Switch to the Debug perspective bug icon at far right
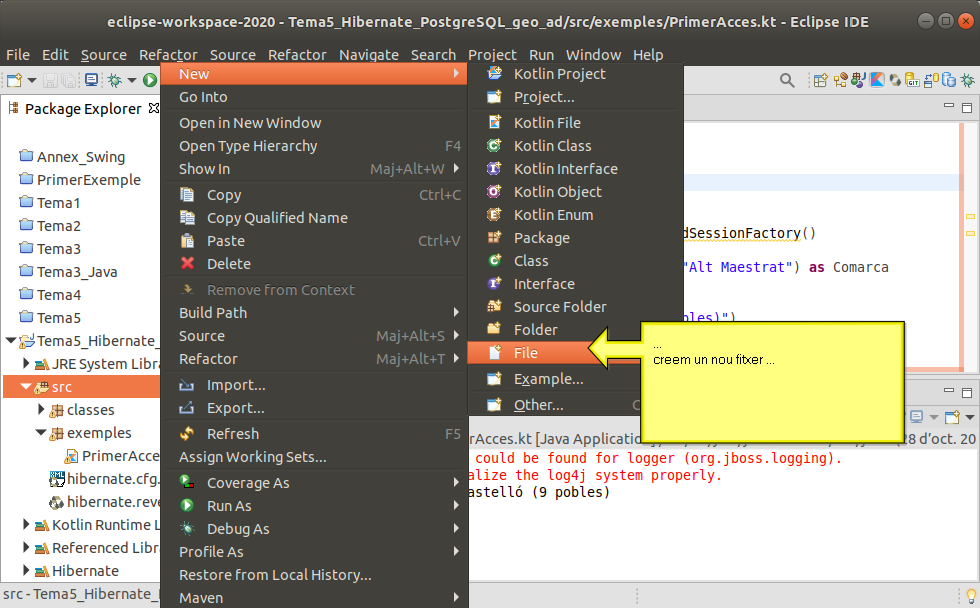The height and width of the screenshot is (608, 980). point(968,80)
